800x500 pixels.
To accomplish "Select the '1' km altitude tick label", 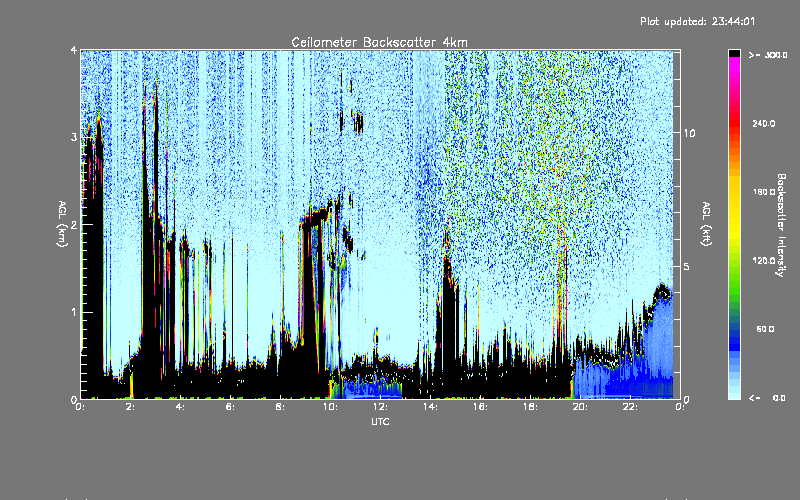I will [x=74, y=312].
